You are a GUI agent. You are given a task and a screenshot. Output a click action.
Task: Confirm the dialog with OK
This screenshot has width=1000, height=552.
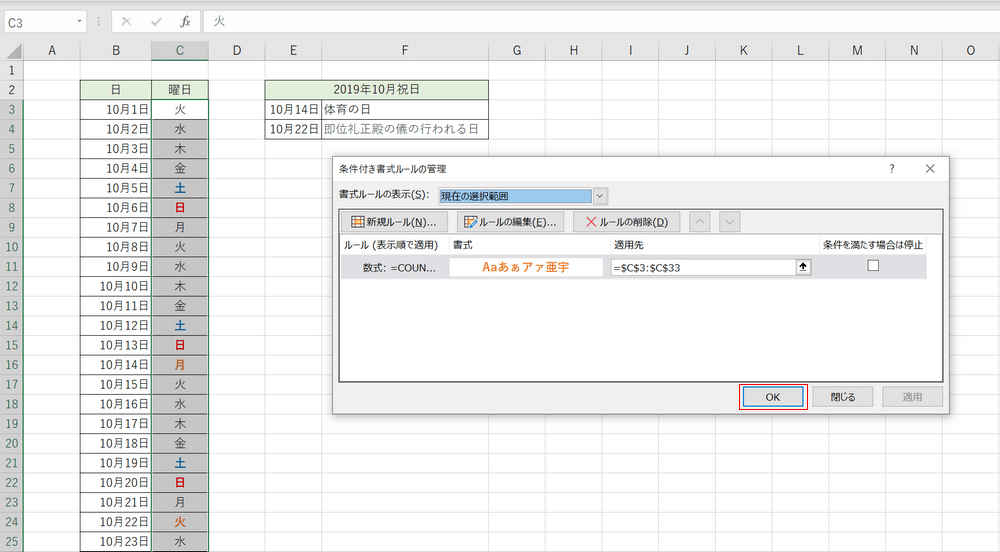(772, 397)
